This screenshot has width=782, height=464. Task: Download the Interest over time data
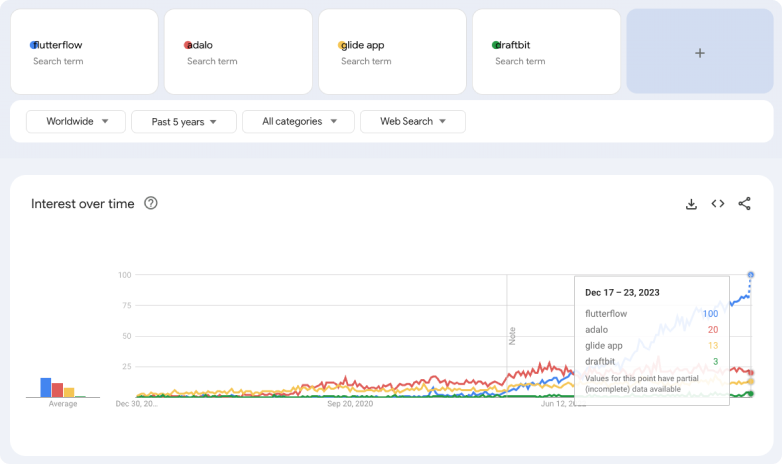point(691,204)
